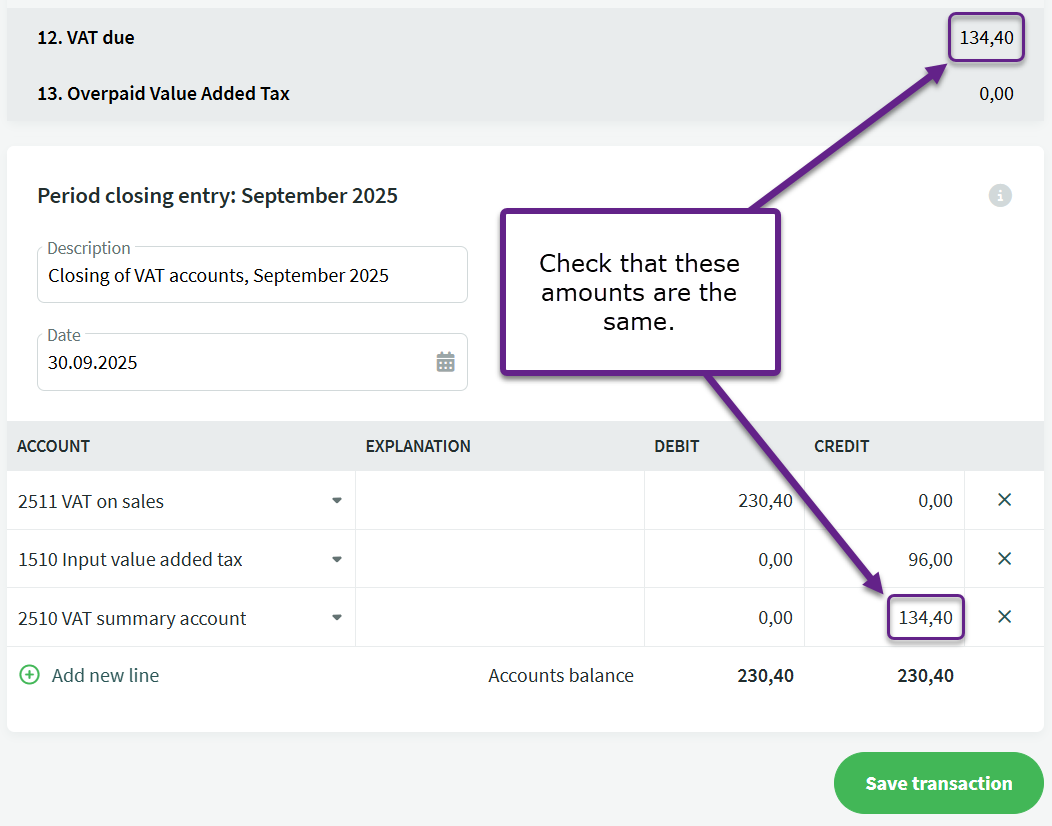Open the 2511 VAT on sales account dropdown
Image resolution: width=1052 pixels, height=826 pixels.
point(337,501)
